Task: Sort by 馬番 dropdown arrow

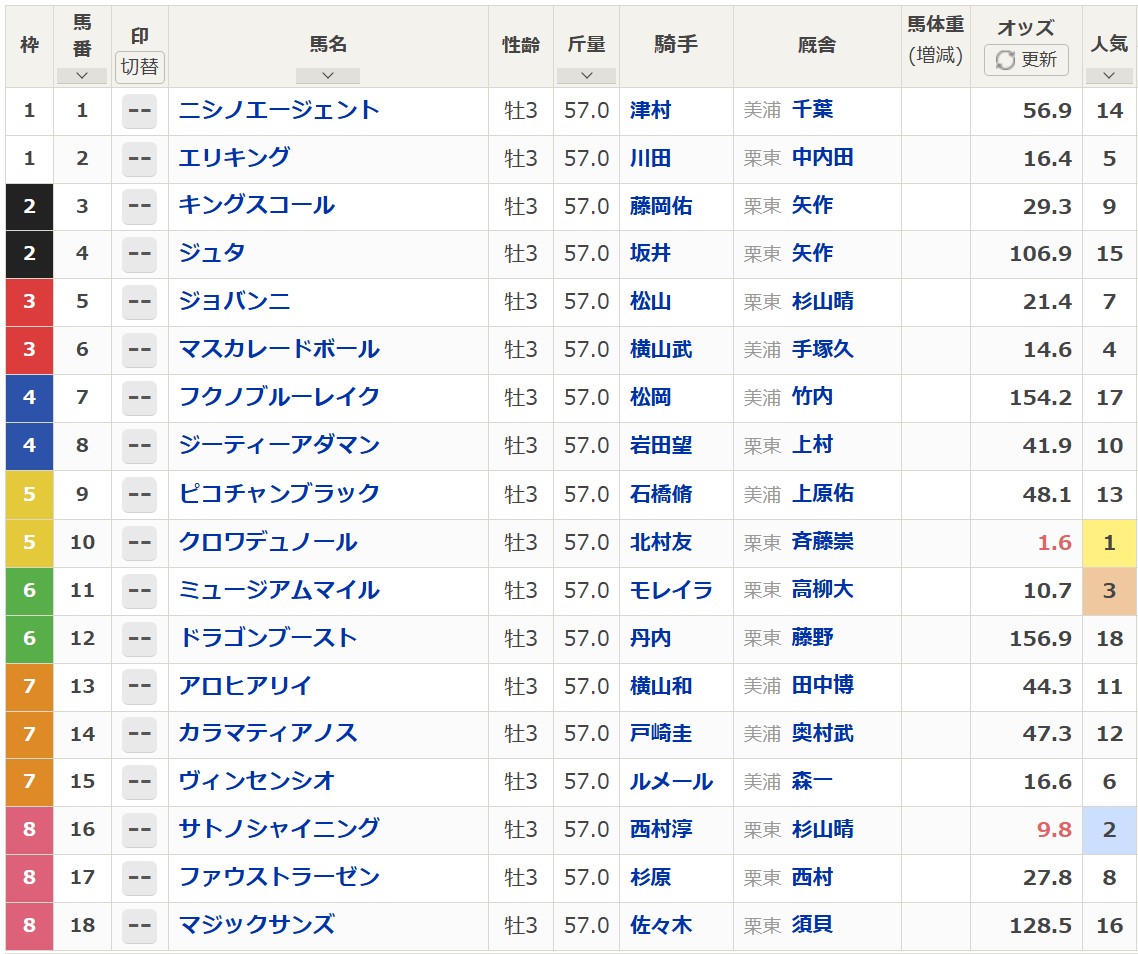Action: (82, 76)
